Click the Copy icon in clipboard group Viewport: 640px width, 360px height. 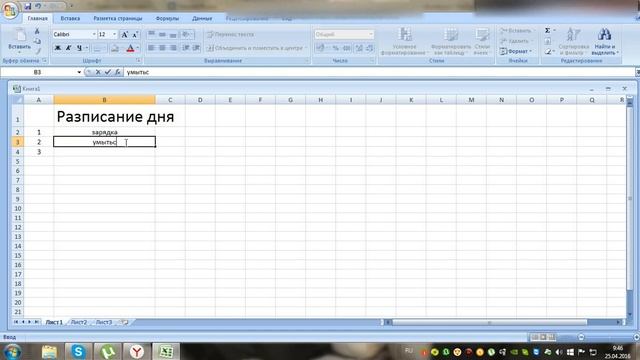tap(37, 41)
